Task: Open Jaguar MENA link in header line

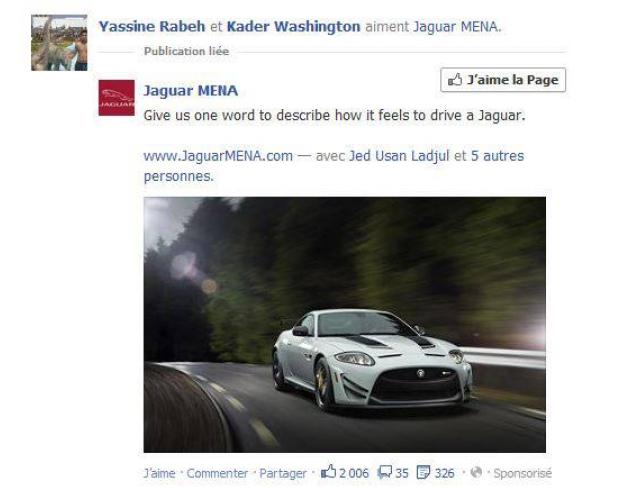Action: click(x=457, y=26)
